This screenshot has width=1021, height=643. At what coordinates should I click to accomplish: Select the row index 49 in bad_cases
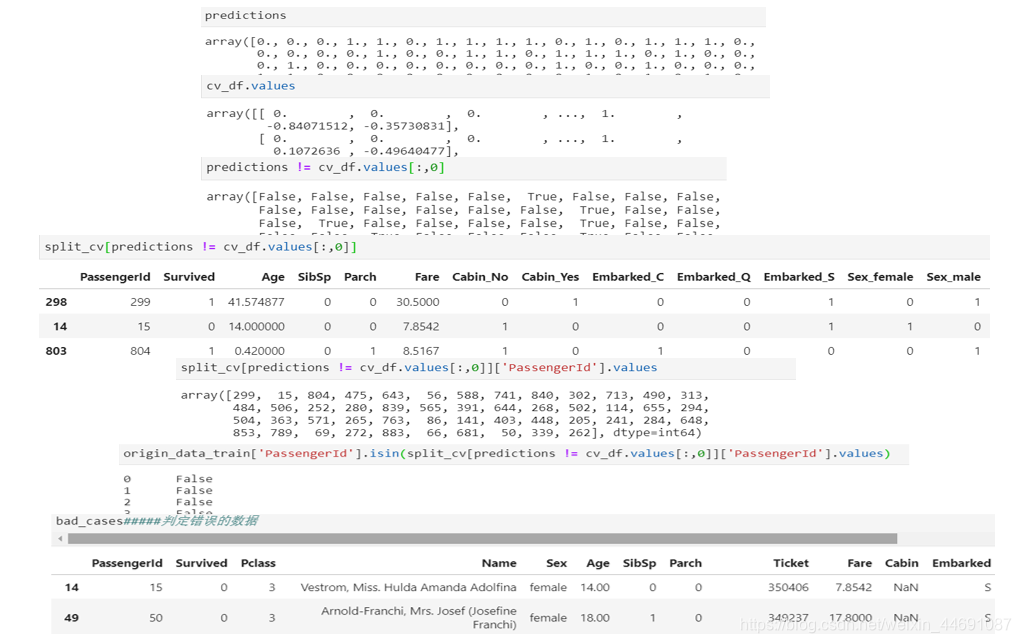pyautogui.click(x=72, y=618)
